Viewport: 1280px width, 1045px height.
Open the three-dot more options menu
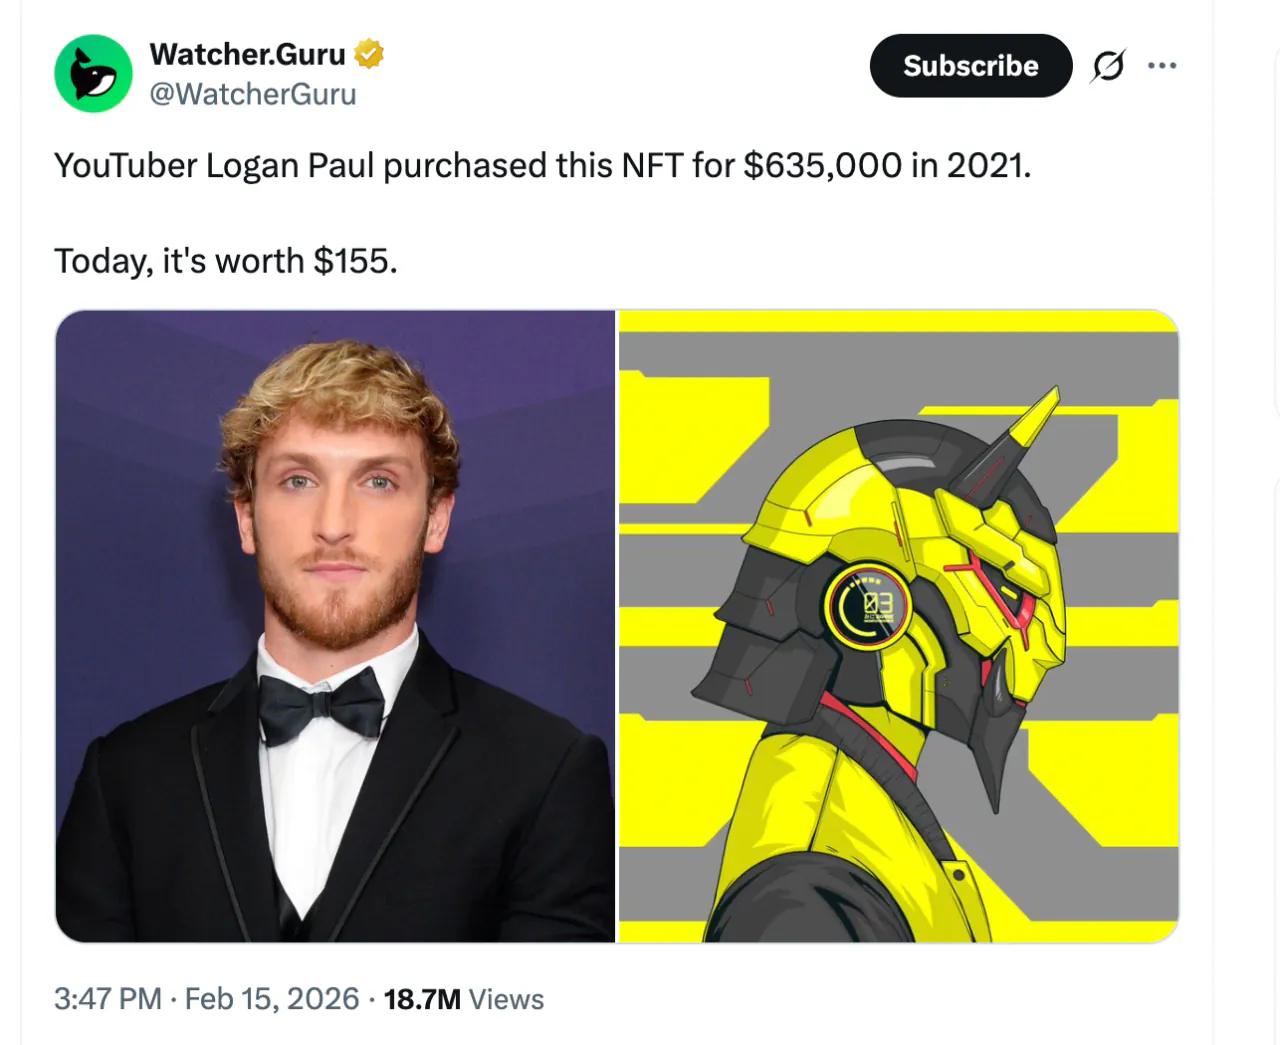(x=1162, y=66)
